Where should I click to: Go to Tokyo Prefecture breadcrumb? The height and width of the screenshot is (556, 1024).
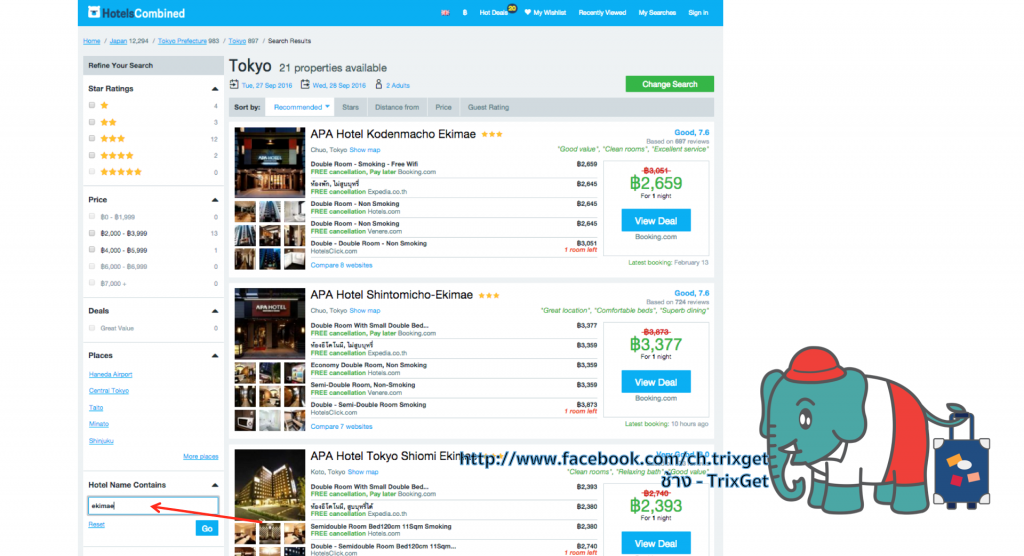click(x=182, y=41)
